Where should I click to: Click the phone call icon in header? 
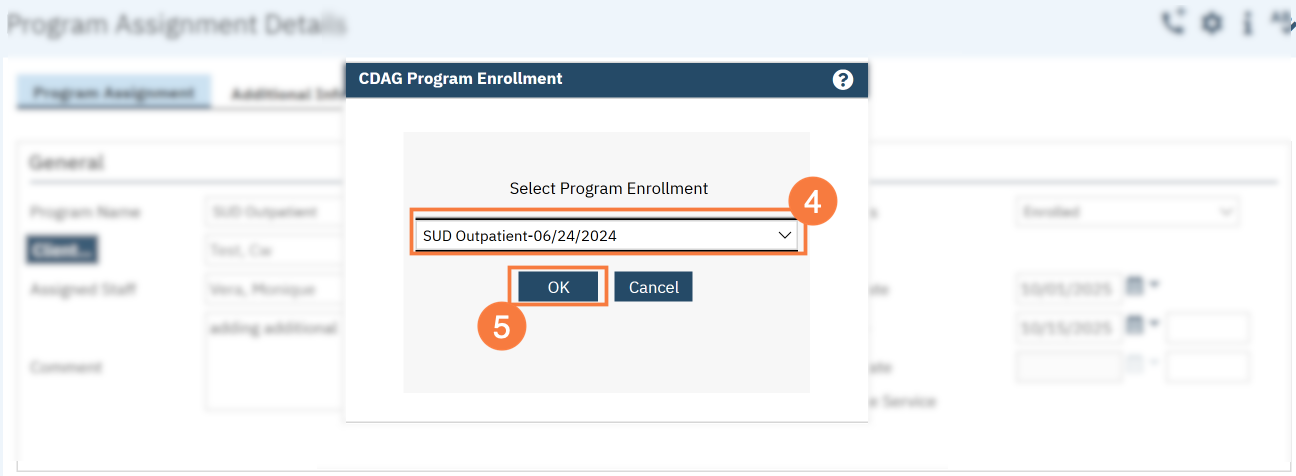pos(1172,22)
